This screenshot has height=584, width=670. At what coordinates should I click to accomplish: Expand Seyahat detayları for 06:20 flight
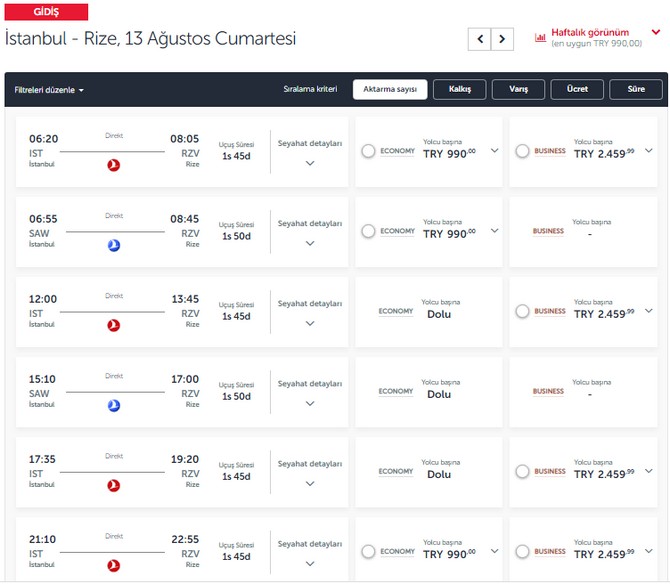(310, 162)
